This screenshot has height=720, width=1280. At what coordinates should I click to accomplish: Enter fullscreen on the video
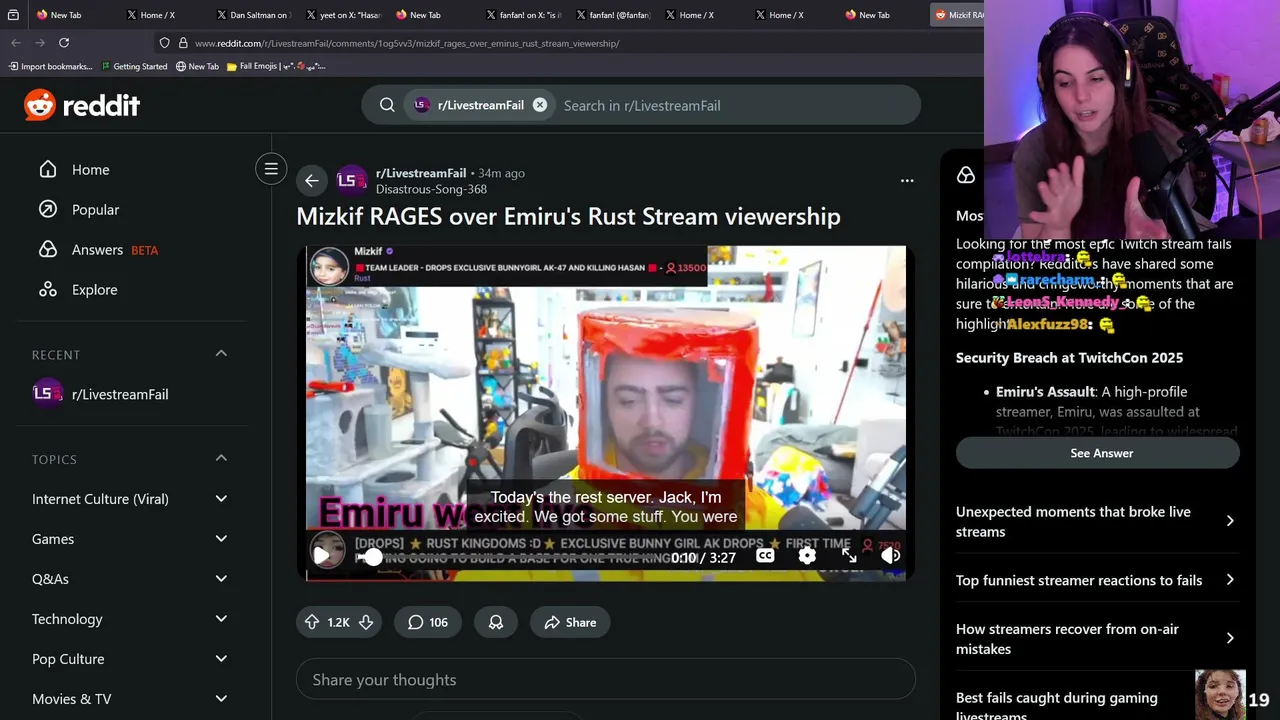point(849,556)
